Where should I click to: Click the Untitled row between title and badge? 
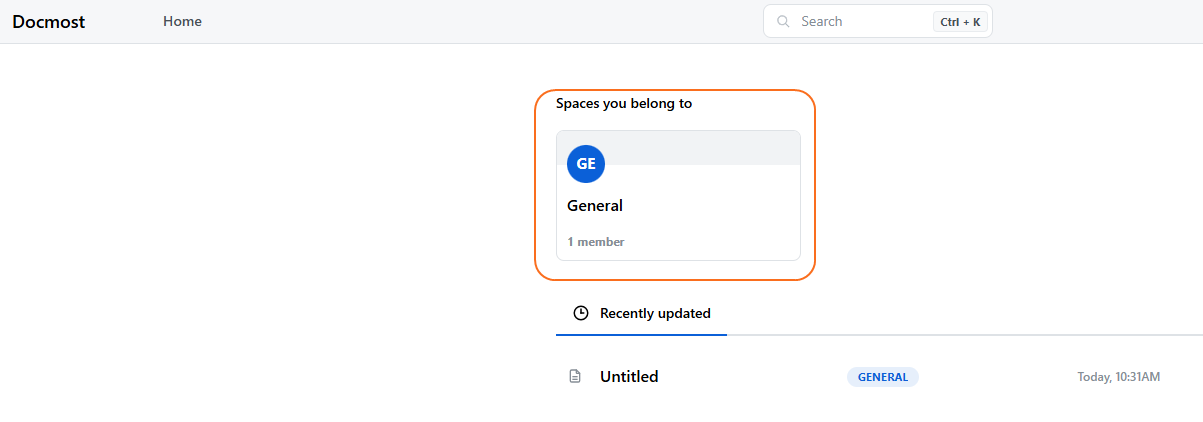750,377
